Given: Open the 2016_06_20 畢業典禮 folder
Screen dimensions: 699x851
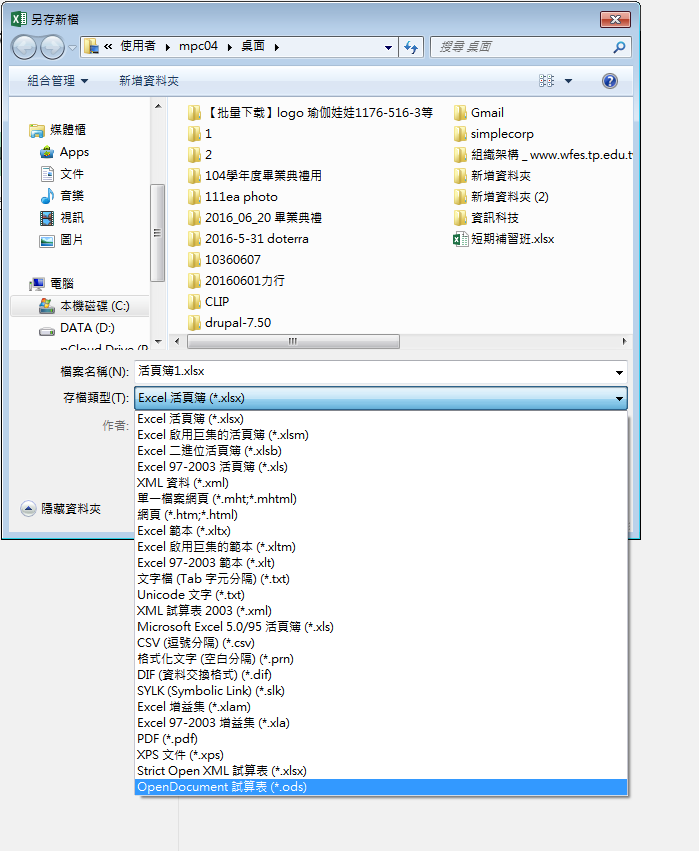Looking at the screenshot, I should (x=255, y=218).
